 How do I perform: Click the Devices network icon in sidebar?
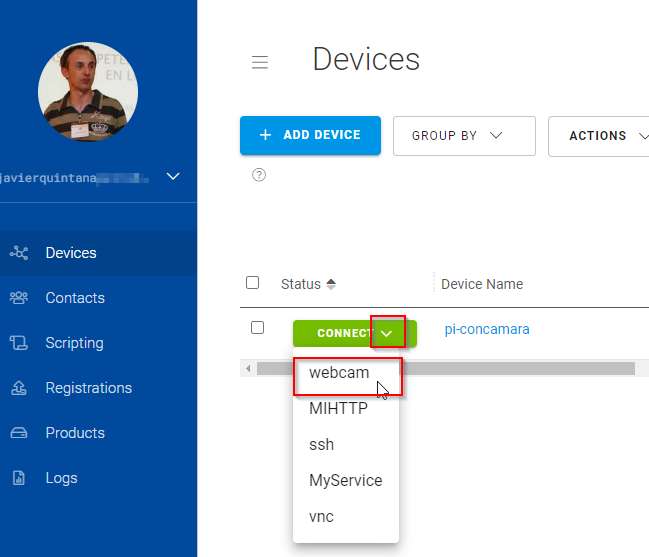point(19,252)
